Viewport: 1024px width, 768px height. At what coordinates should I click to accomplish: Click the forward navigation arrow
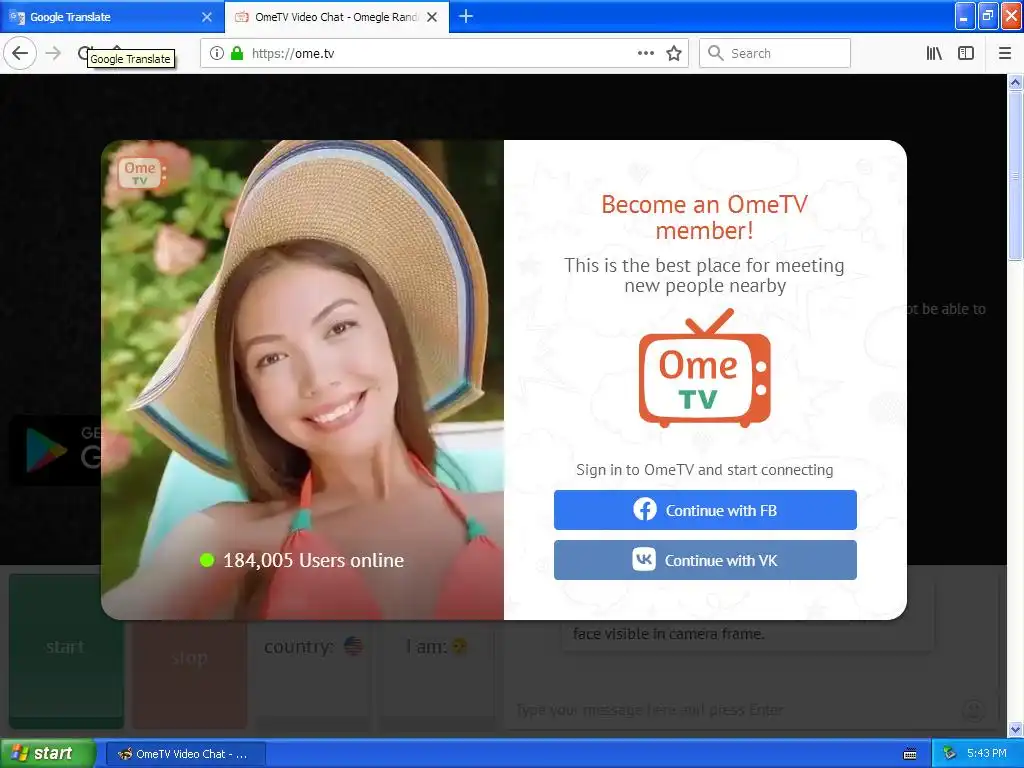tap(53, 53)
